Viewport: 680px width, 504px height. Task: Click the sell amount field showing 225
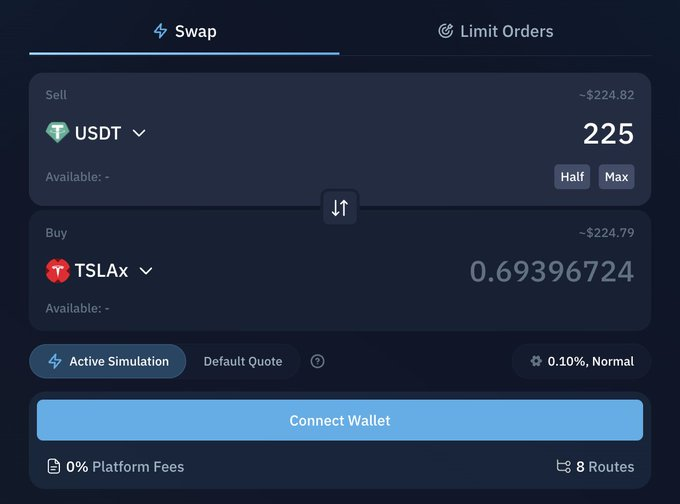tap(608, 134)
